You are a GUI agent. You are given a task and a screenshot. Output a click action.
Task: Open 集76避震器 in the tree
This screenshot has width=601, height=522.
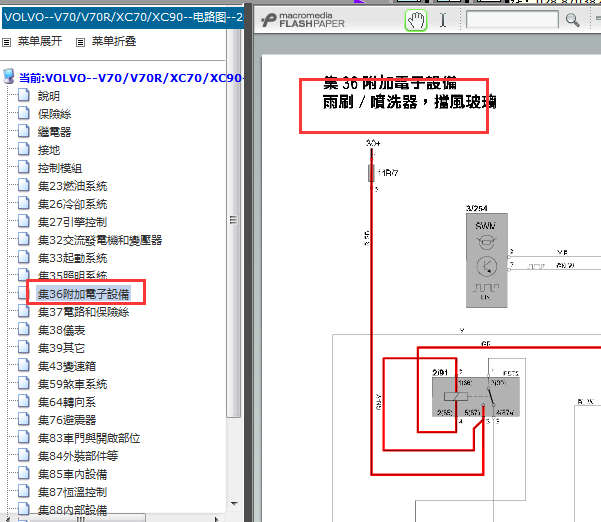coord(67,420)
